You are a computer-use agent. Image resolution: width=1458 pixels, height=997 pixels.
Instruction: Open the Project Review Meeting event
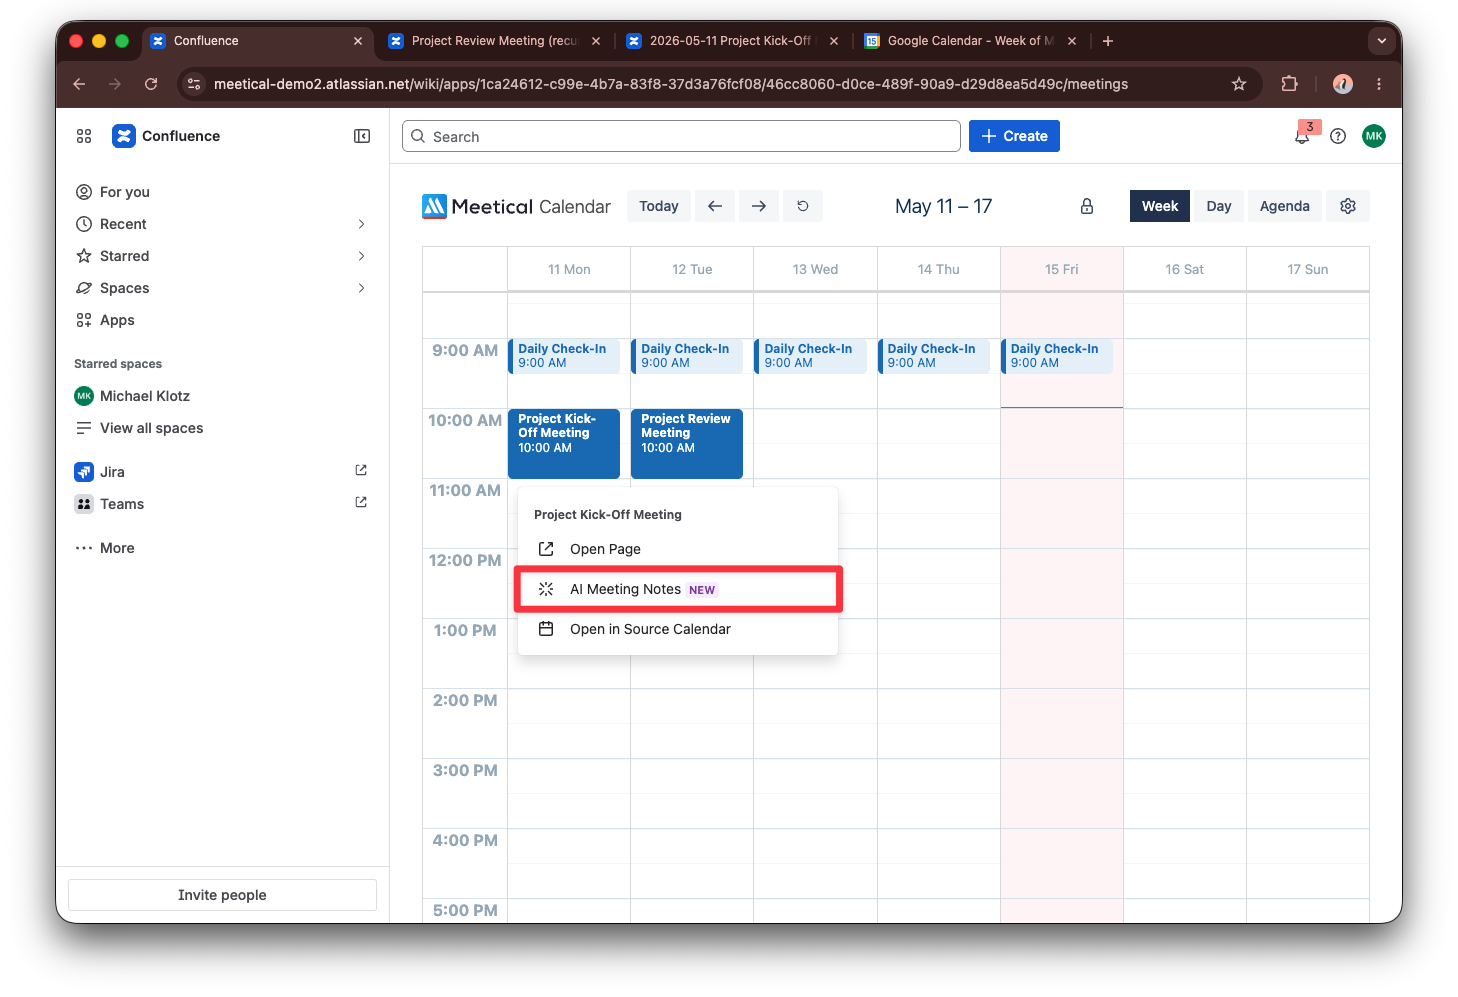tap(687, 443)
